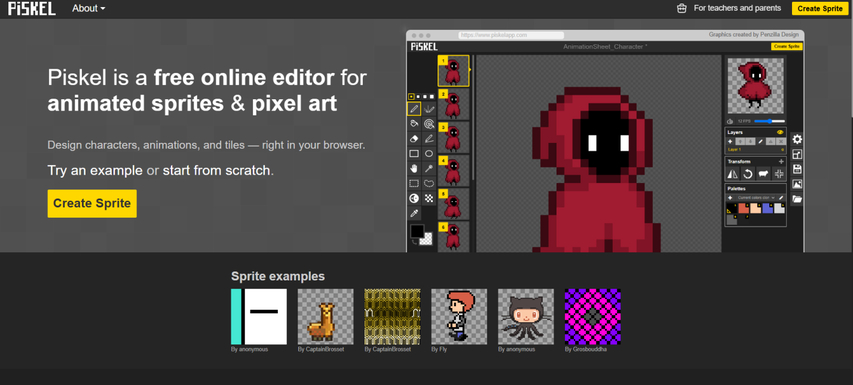Click the add layer plus icon
853x385 pixels.
coord(730,141)
